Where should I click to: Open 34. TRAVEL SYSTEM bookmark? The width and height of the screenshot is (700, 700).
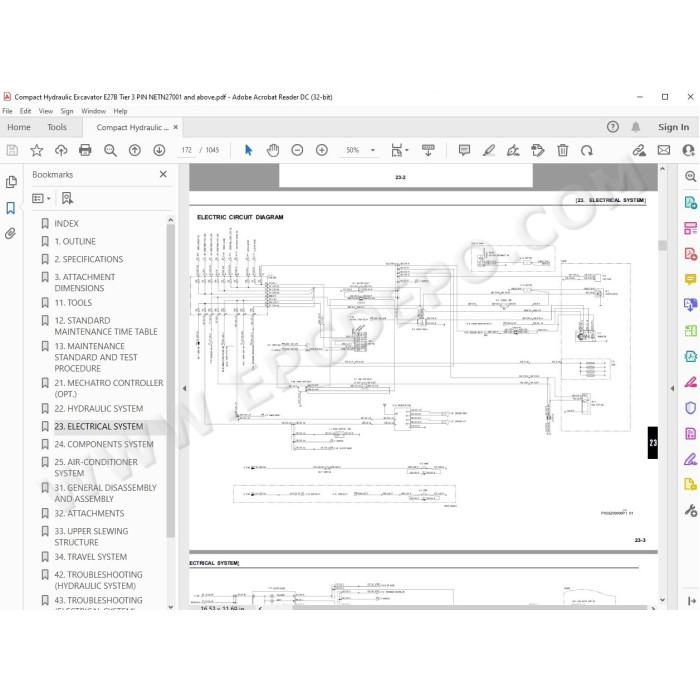click(90, 557)
